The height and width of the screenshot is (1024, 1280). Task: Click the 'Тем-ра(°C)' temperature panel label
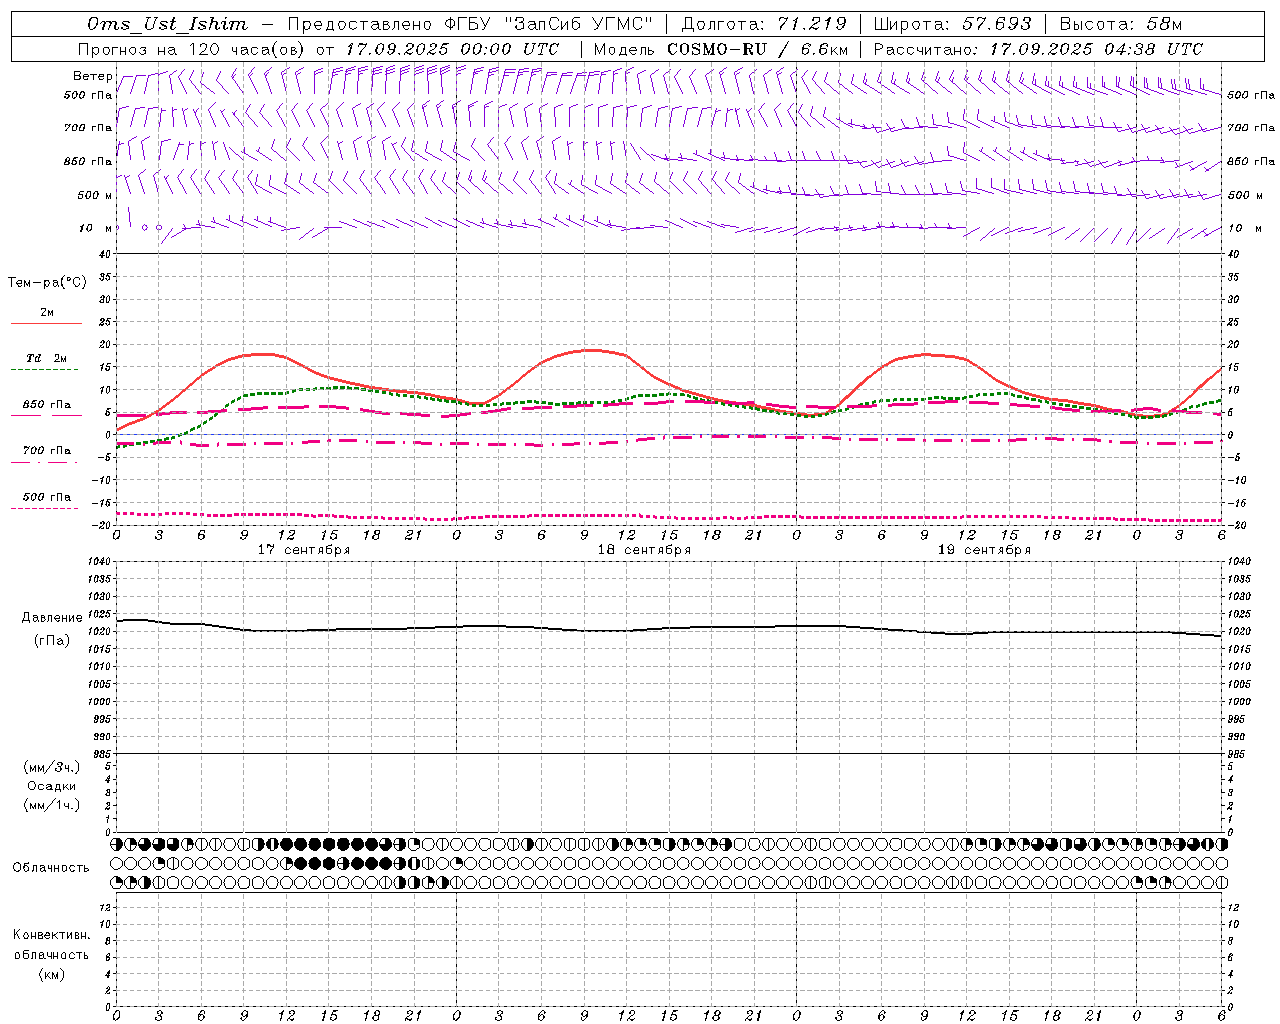47,283
